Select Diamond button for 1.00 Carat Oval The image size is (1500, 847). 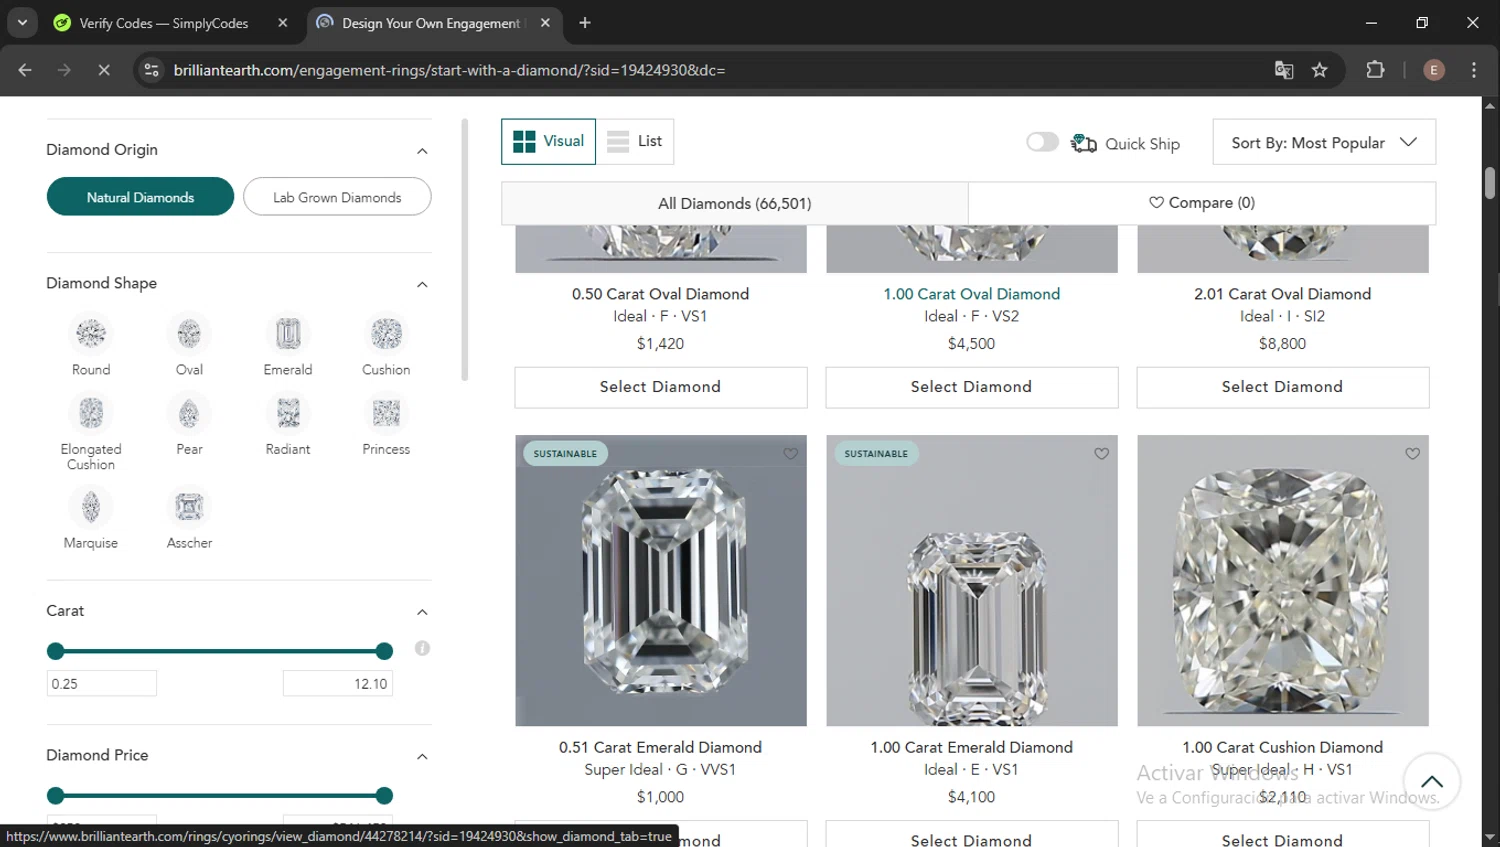click(971, 387)
